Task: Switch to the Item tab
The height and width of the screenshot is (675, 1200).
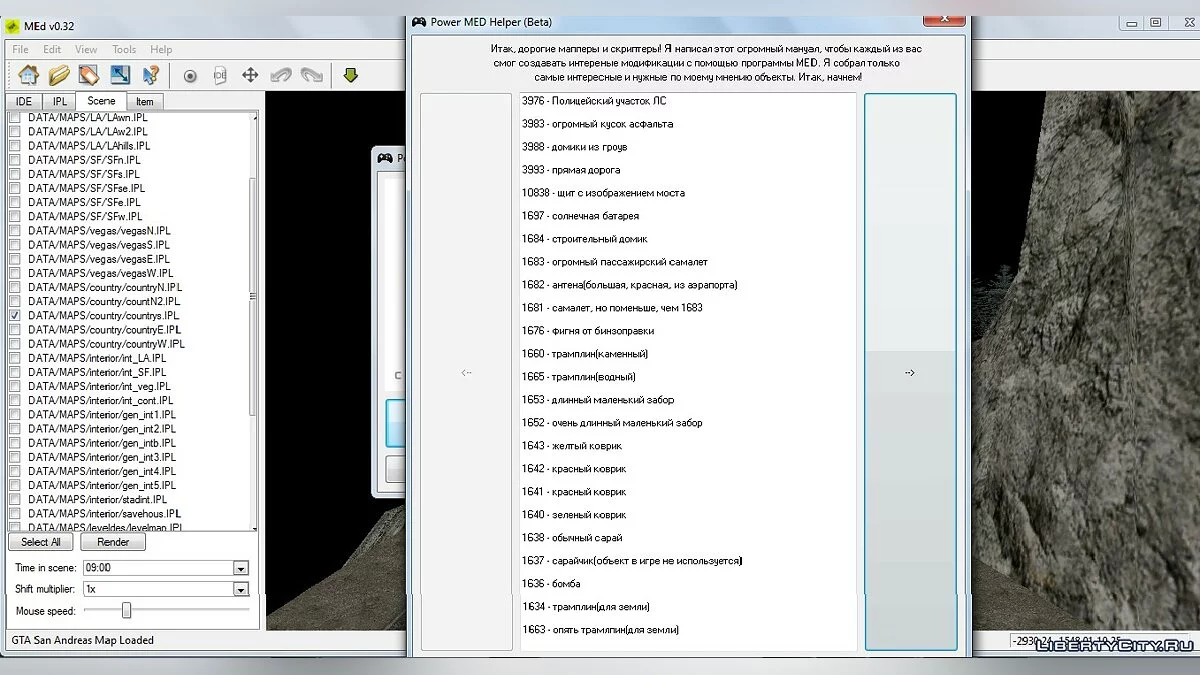Action: [x=145, y=101]
